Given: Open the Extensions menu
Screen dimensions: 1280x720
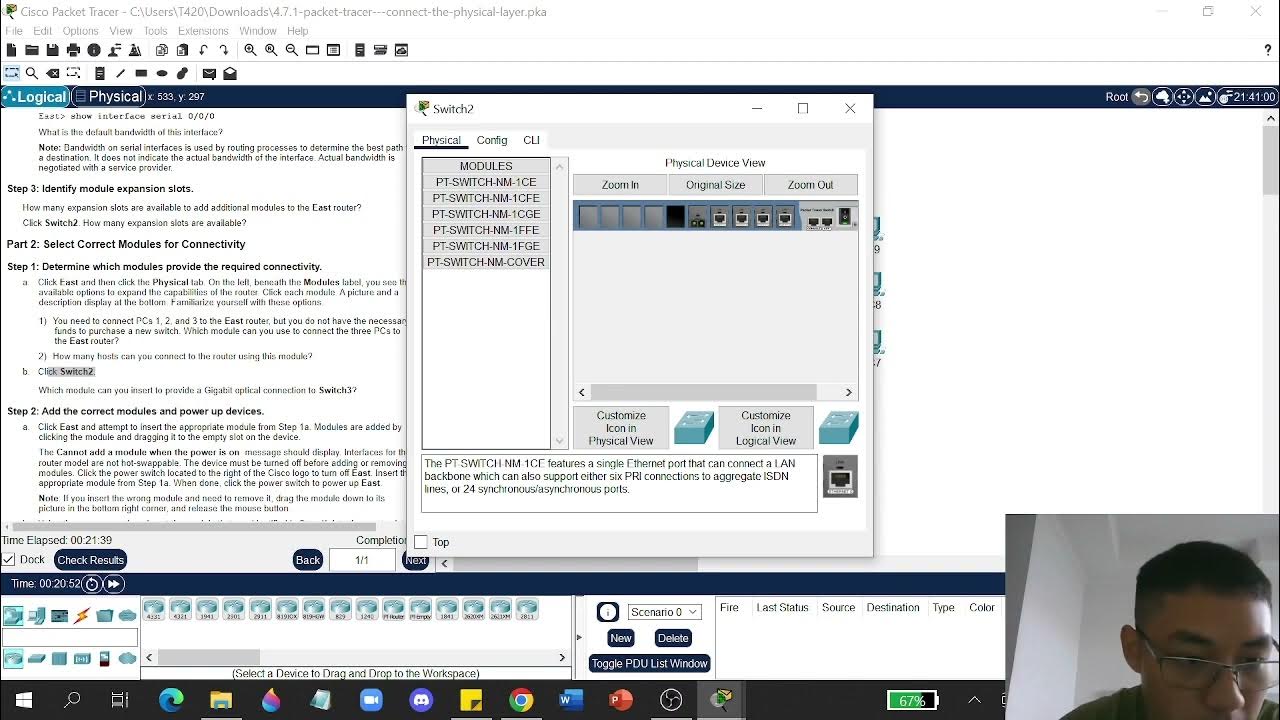Looking at the screenshot, I should (x=203, y=31).
